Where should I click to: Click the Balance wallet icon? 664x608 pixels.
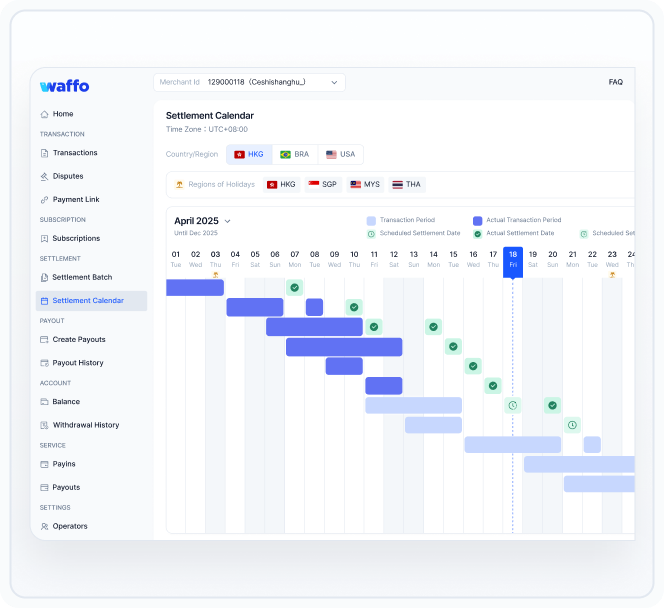pos(44,402)
